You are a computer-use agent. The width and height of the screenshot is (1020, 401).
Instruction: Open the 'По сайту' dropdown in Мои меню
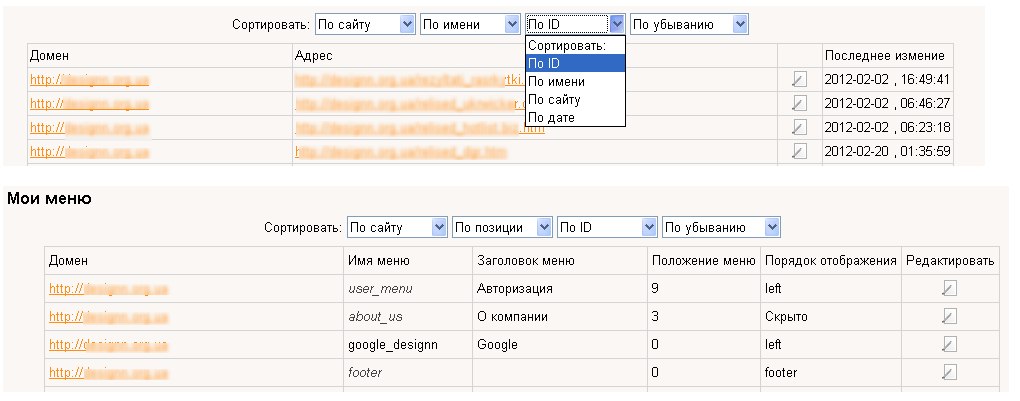click(397, 227)
